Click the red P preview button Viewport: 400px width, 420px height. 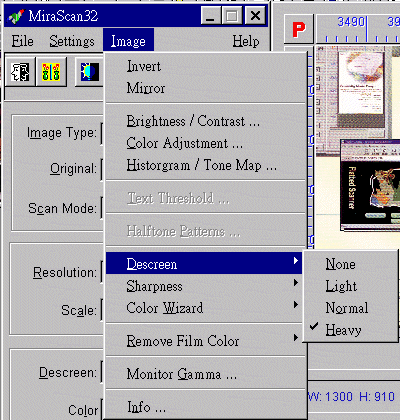[x=299, y=29]
